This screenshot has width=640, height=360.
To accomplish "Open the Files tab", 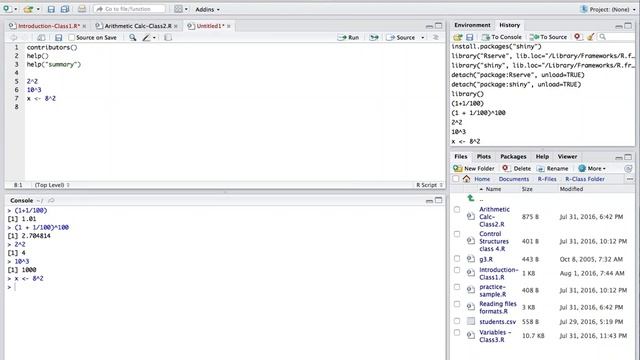I will click(461, 156).
